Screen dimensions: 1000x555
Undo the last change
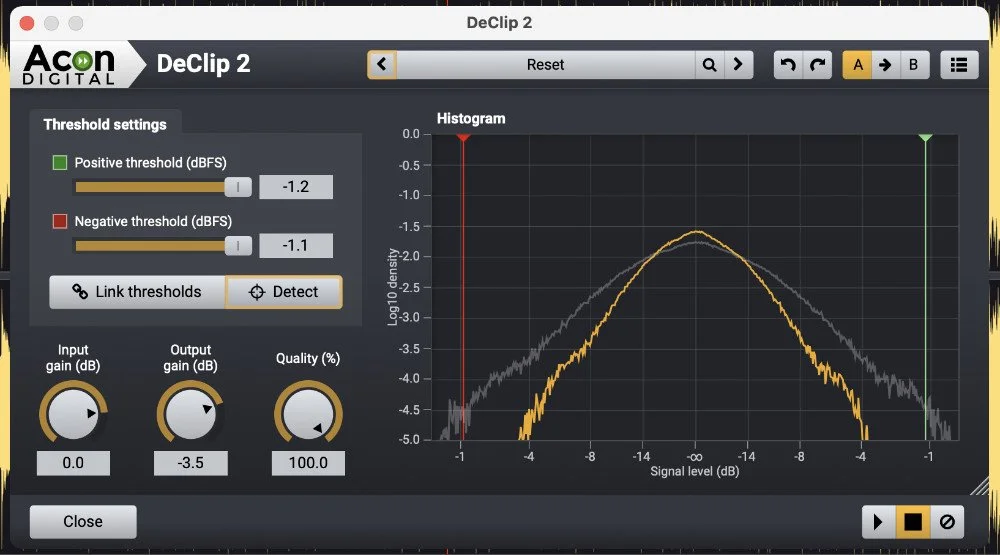[x=788, y=64]
